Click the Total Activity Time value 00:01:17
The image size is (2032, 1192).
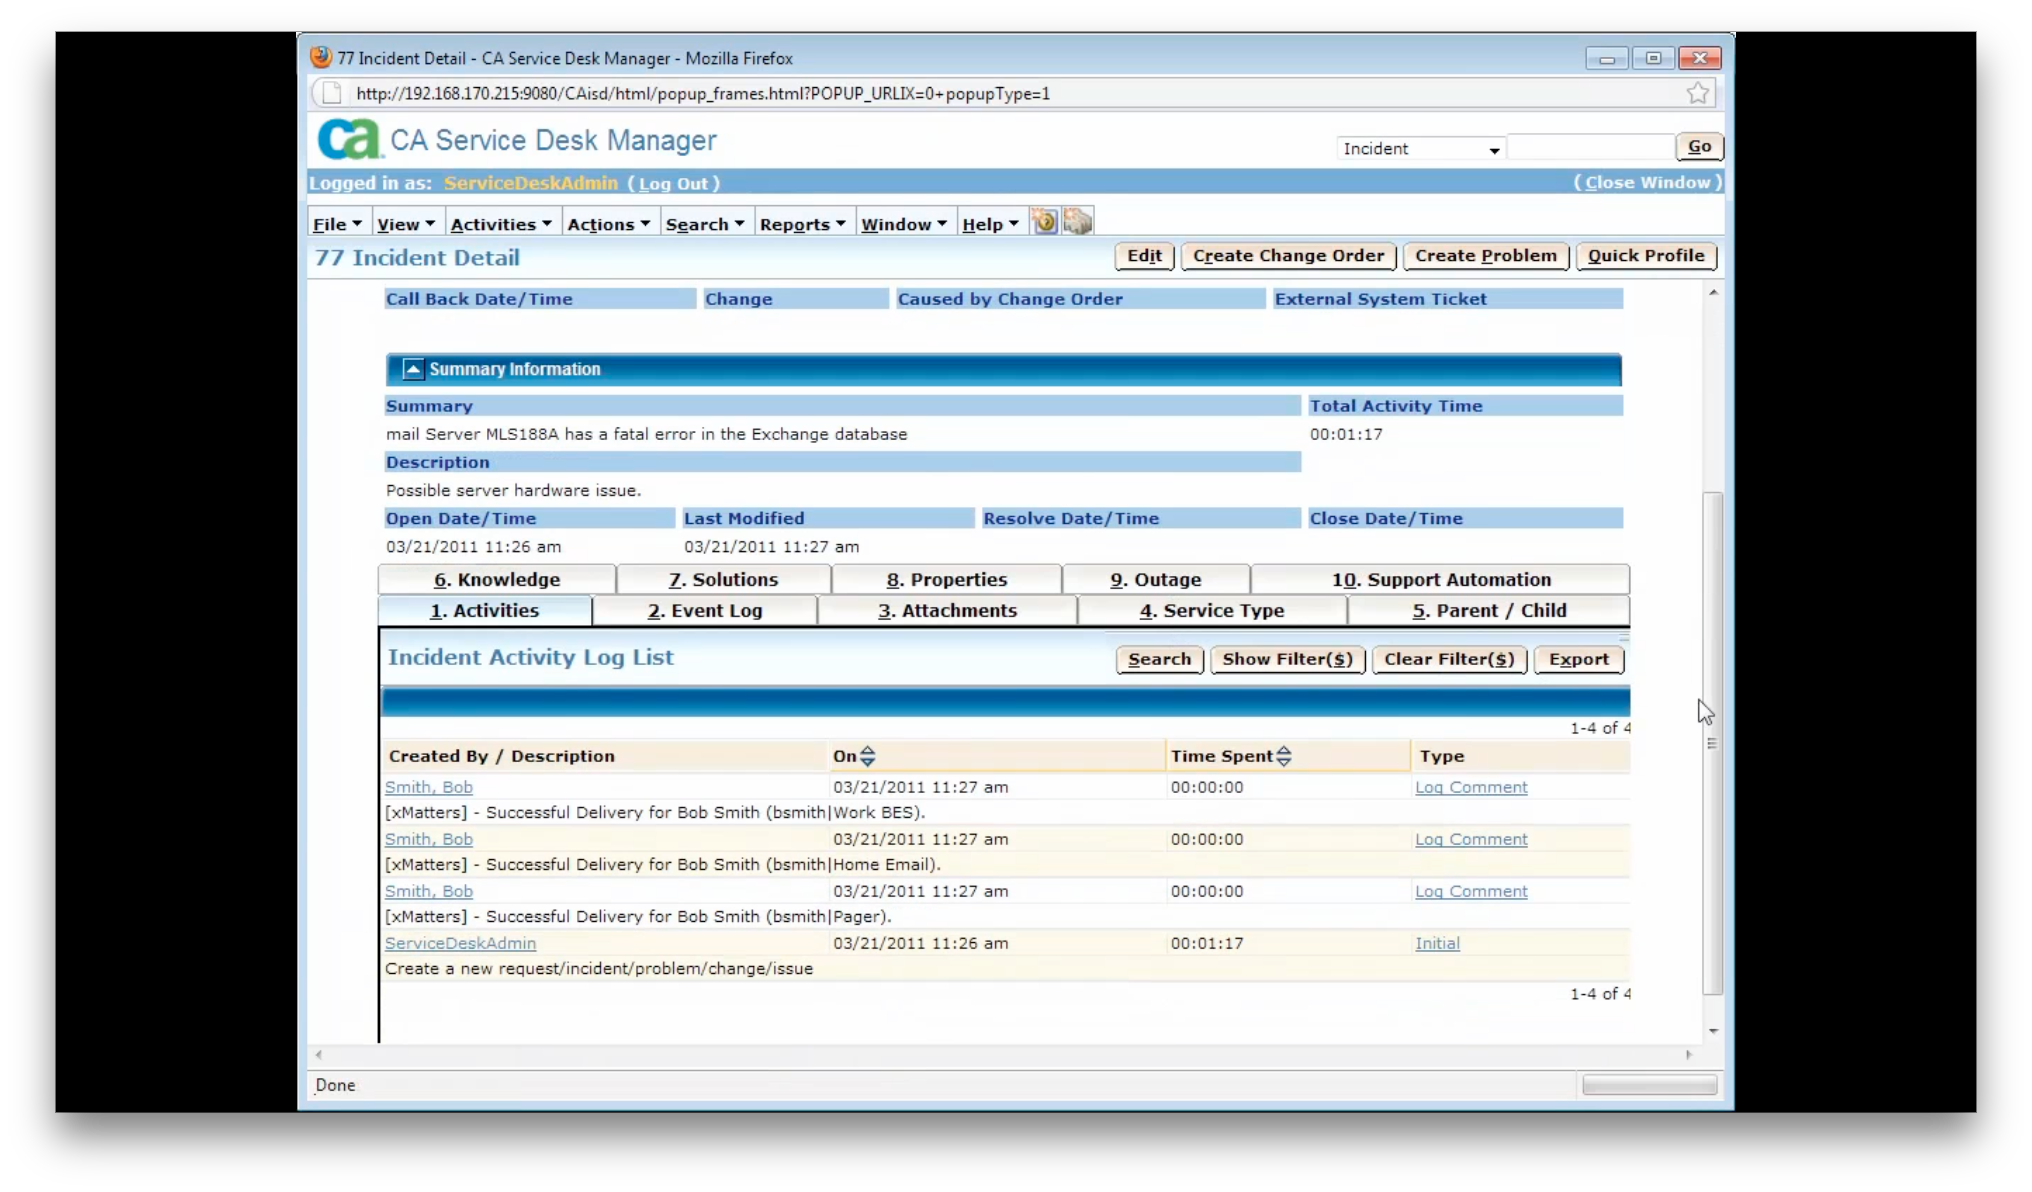pyautogui.click(x=1346, y=434)
